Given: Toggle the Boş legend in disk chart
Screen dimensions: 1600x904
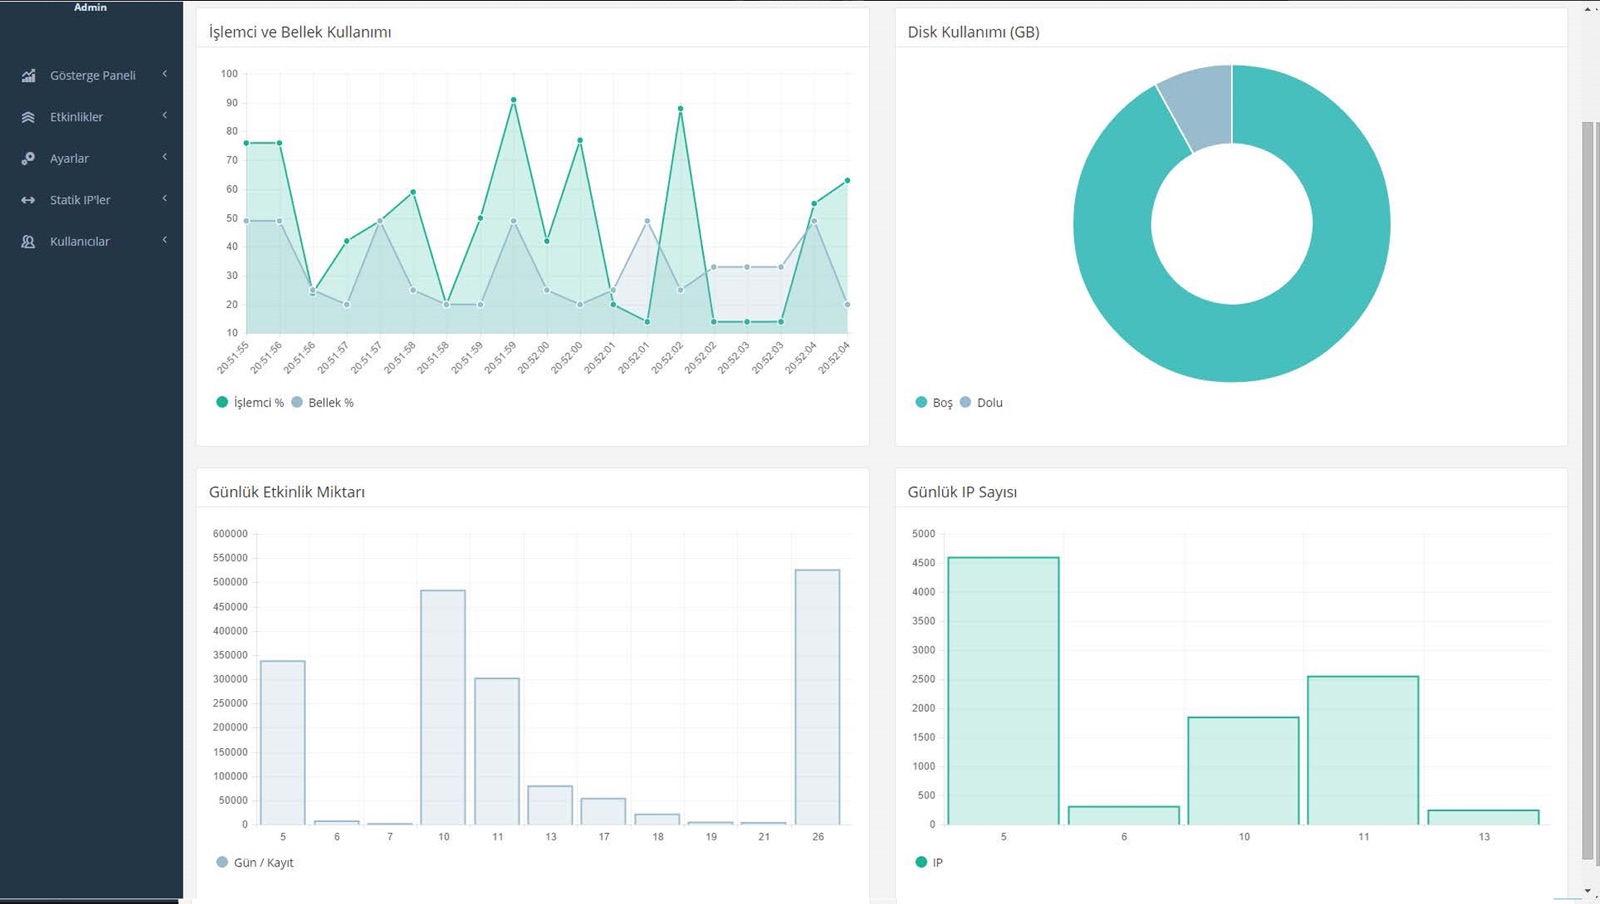Looking at the screenshot, I should tap(934, 402).
